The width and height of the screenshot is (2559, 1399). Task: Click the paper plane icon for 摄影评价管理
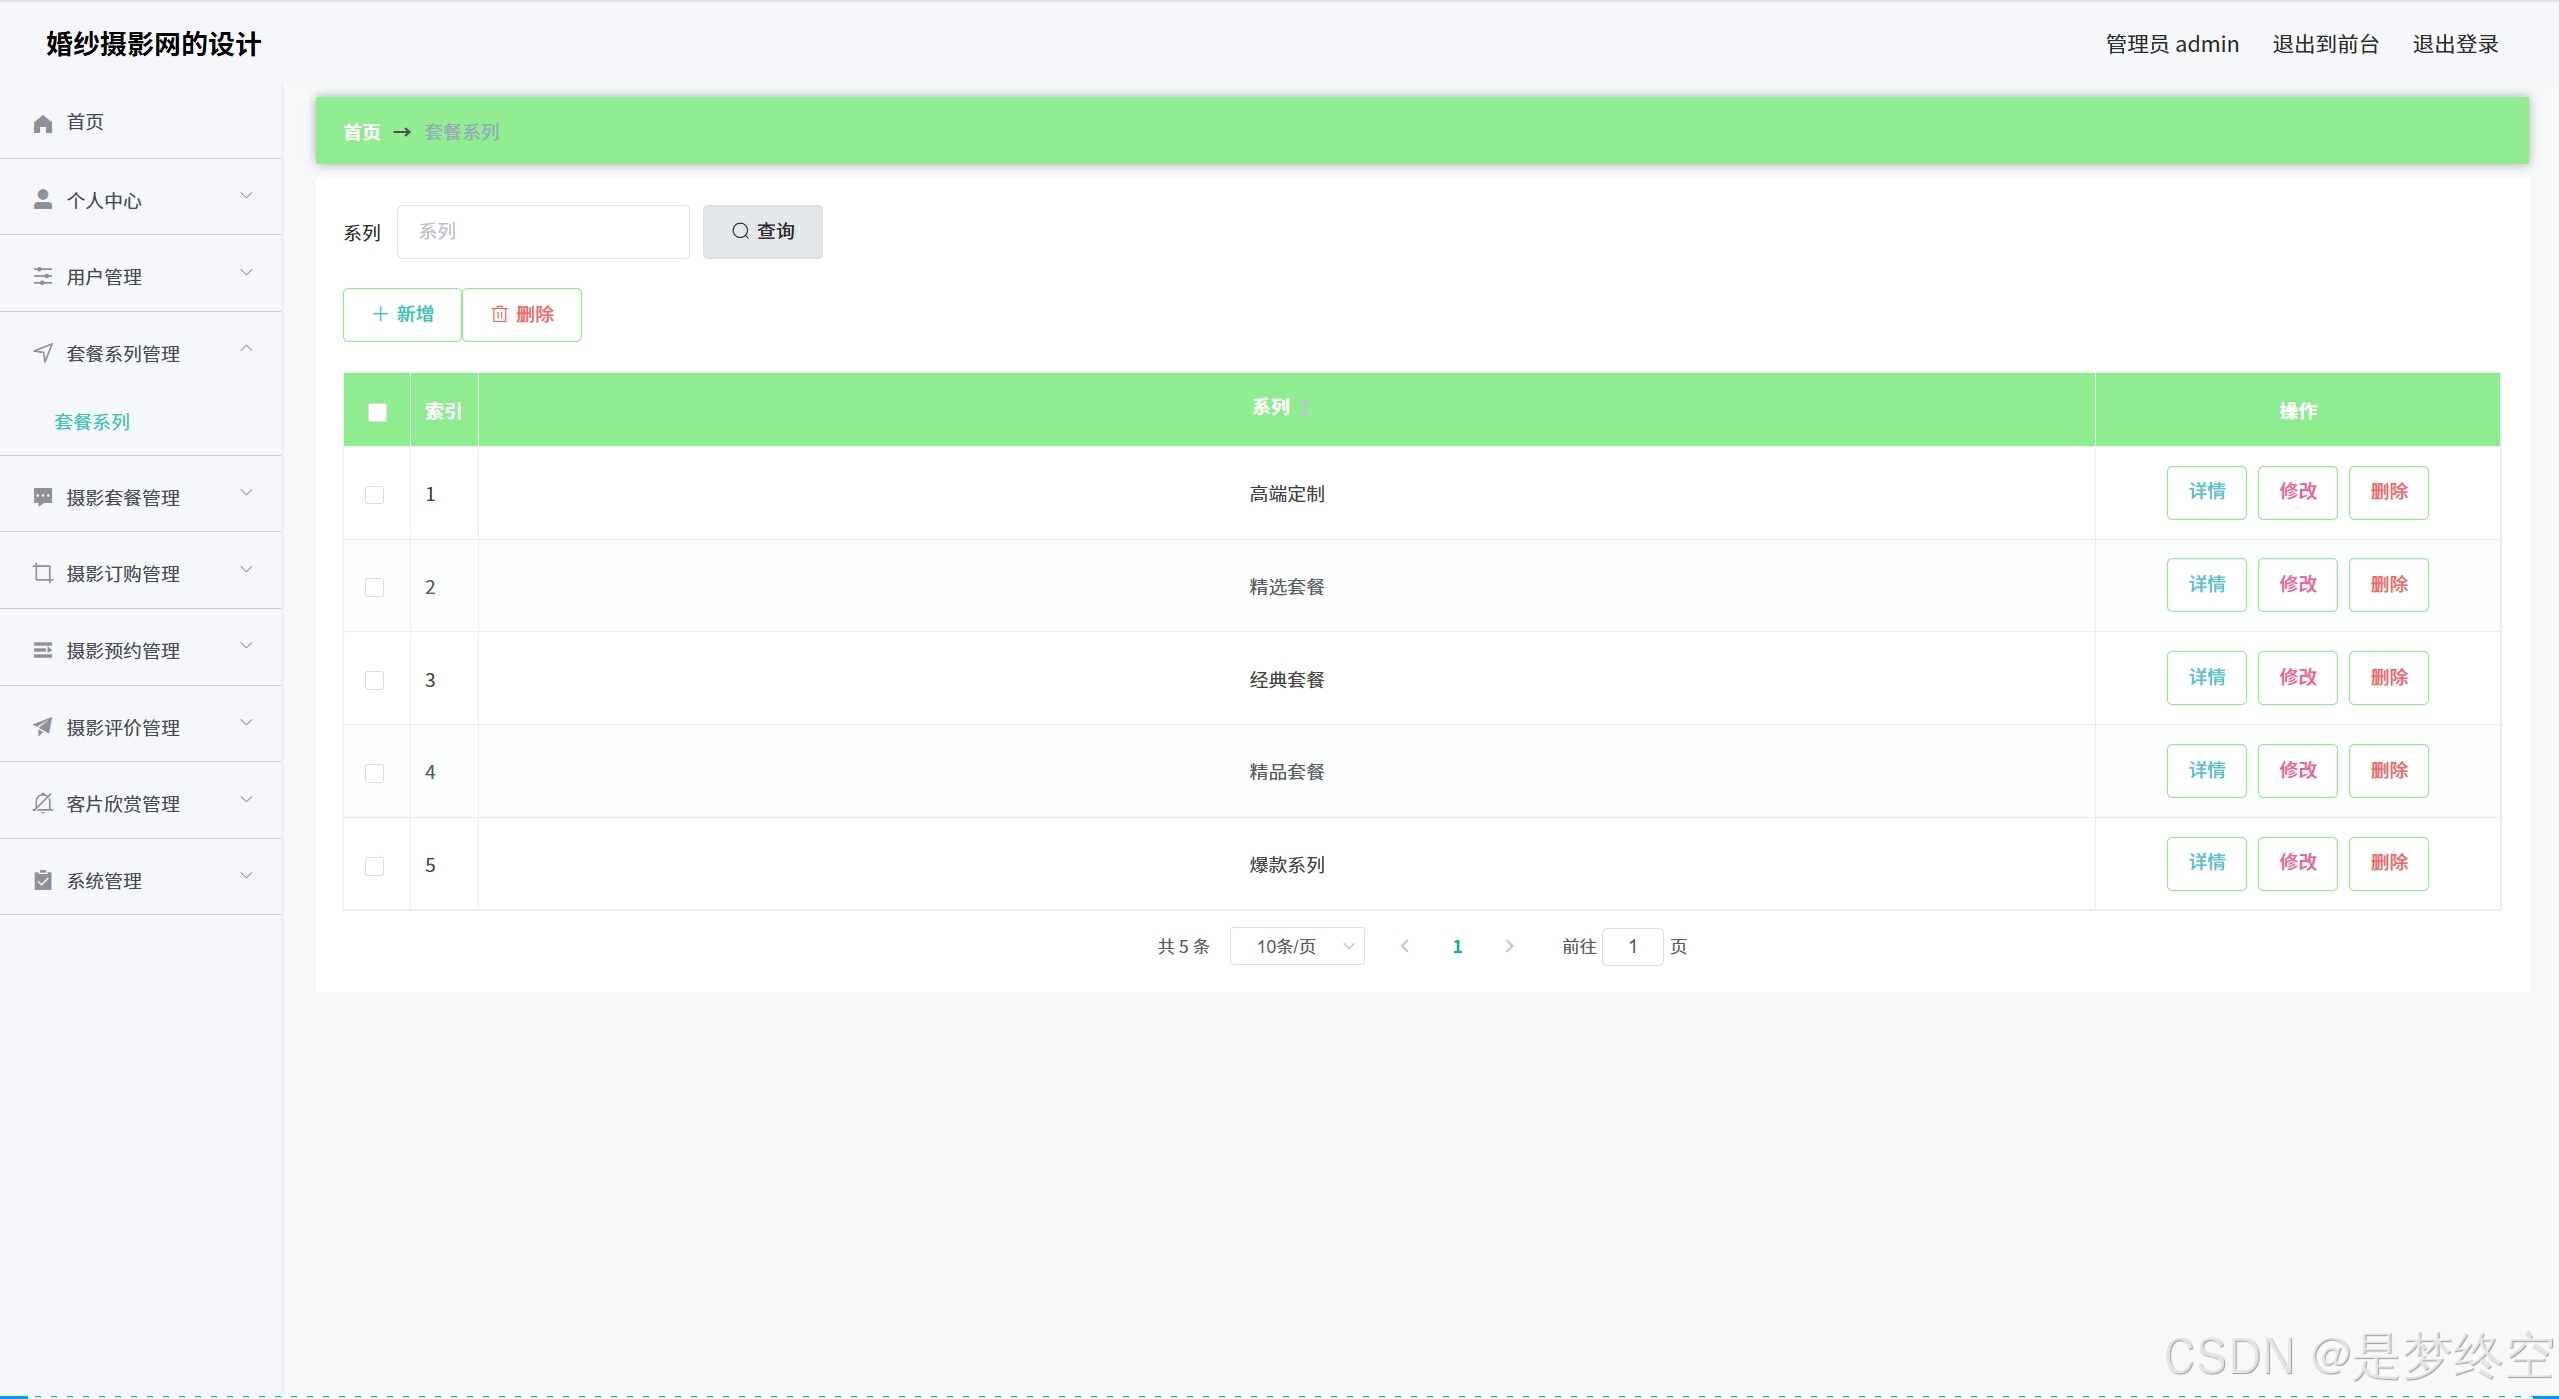pyautogui.click(x=43, y=727)
